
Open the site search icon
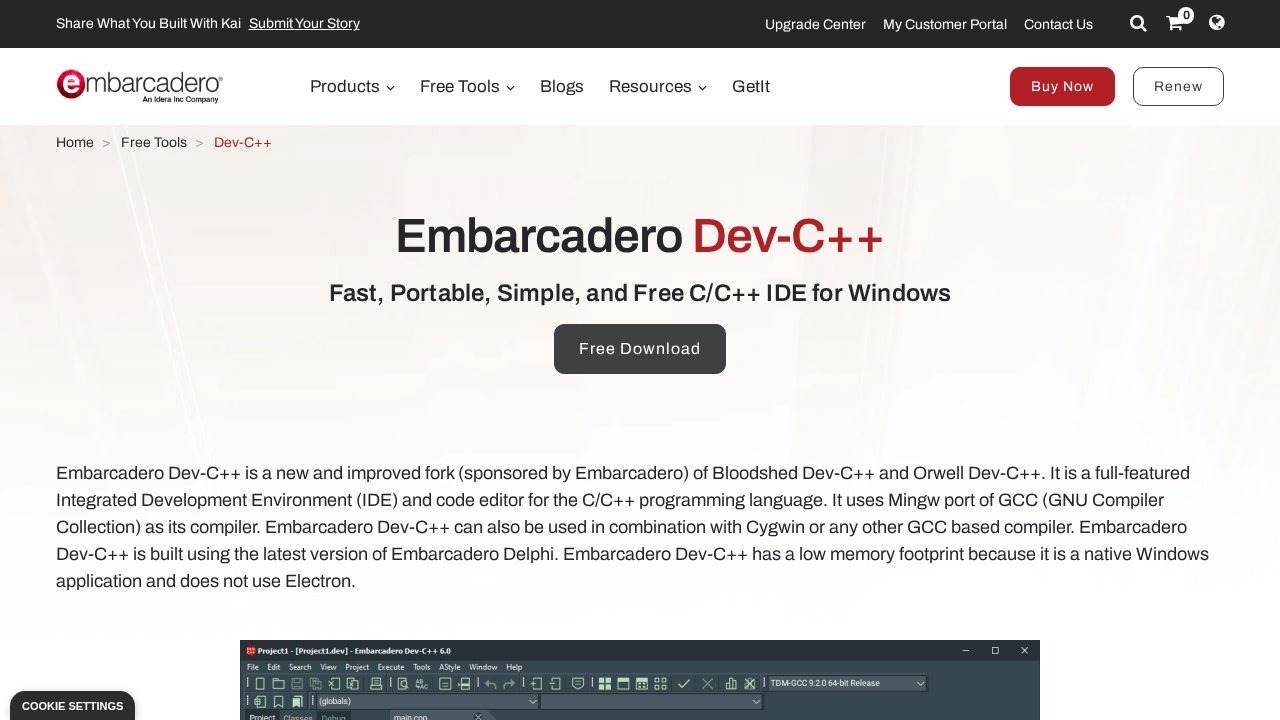(x=1138, y=23)
